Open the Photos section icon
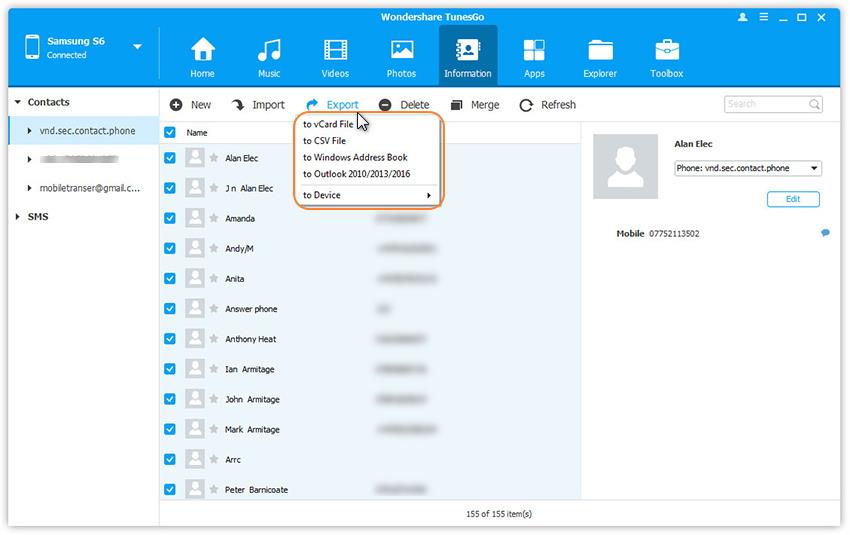This screenshot has width=850, height=535. [402, 51]
